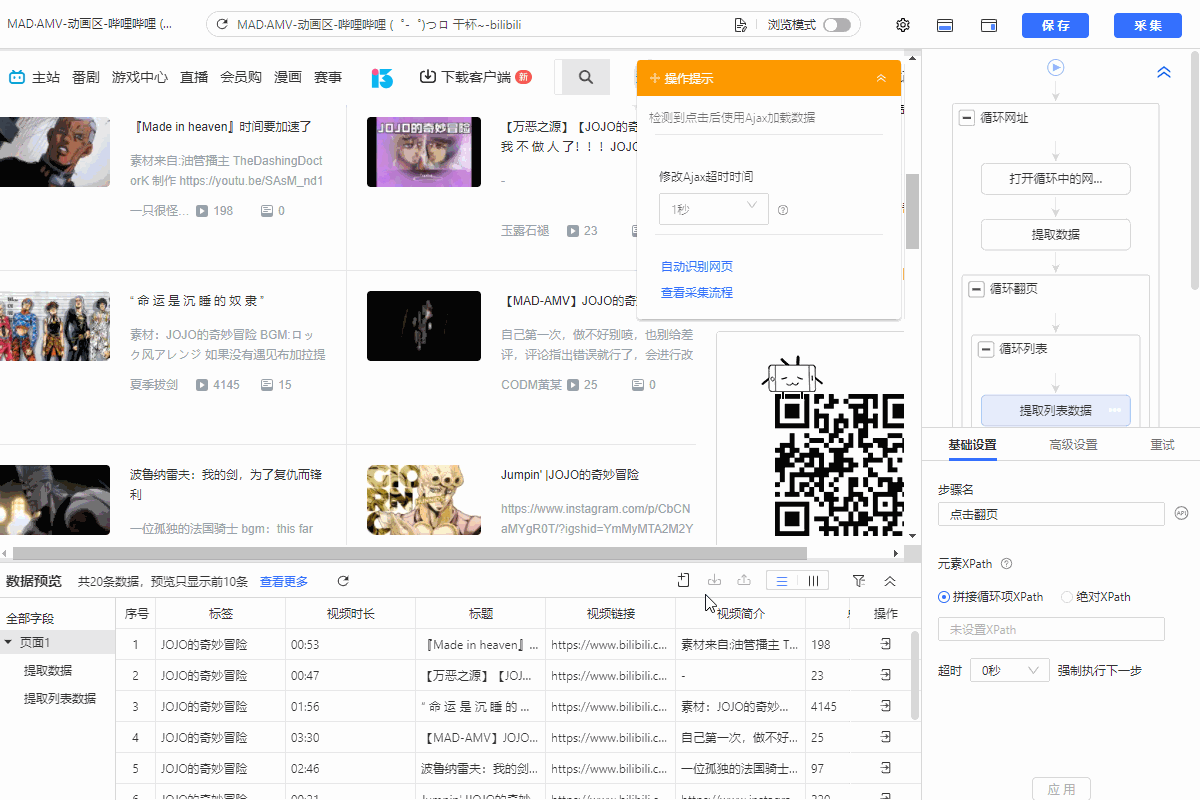Open the 漫画 nav item
1200x800 pixels.
[288, 77]
